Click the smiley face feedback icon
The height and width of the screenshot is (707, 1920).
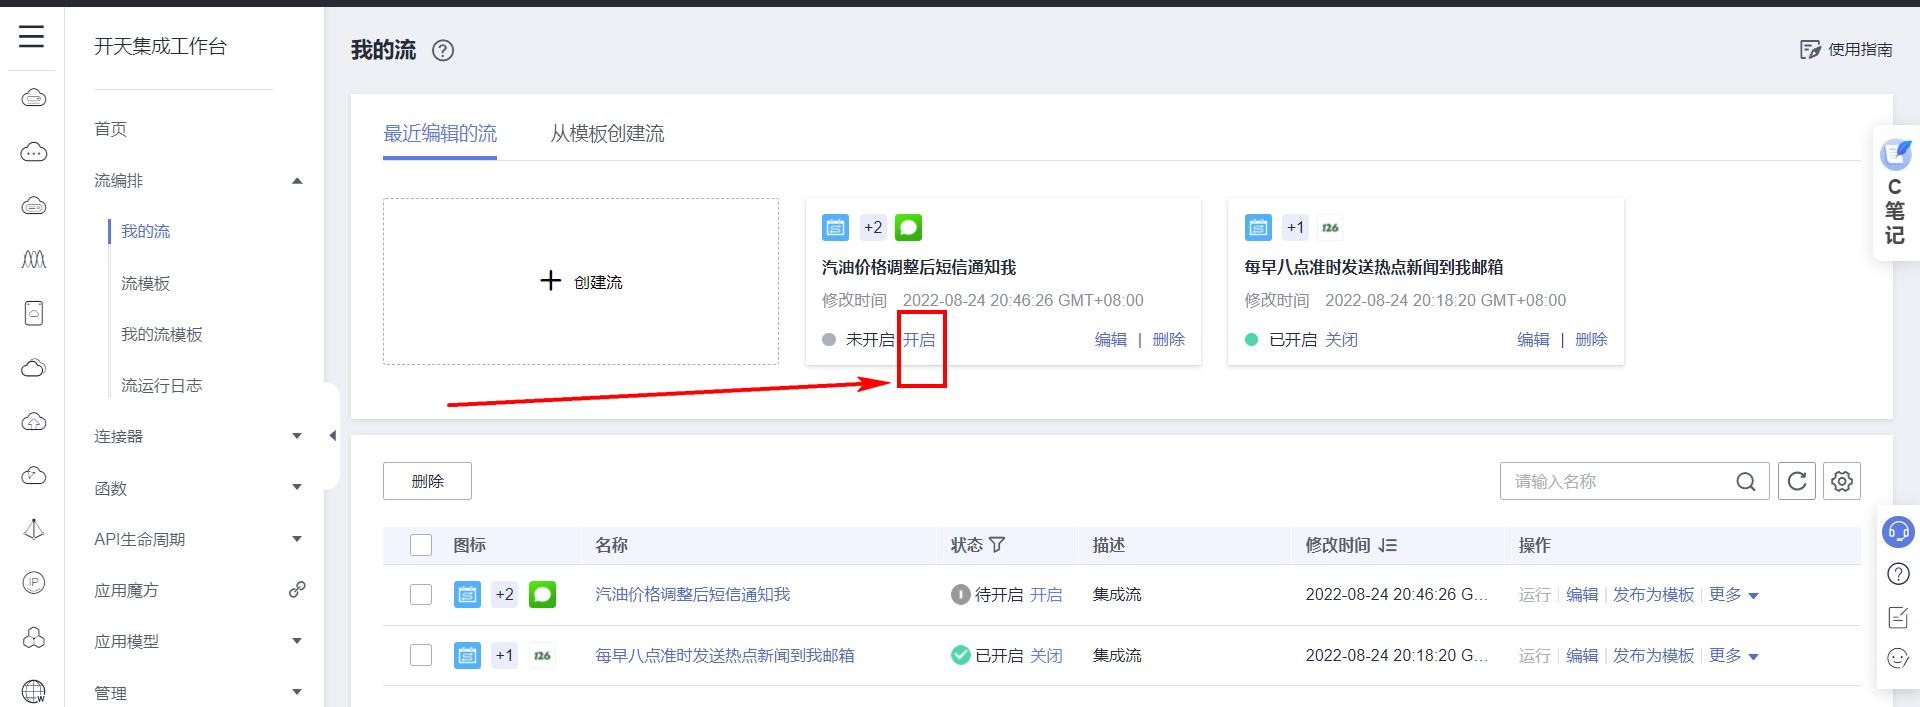coord(1898,658)
